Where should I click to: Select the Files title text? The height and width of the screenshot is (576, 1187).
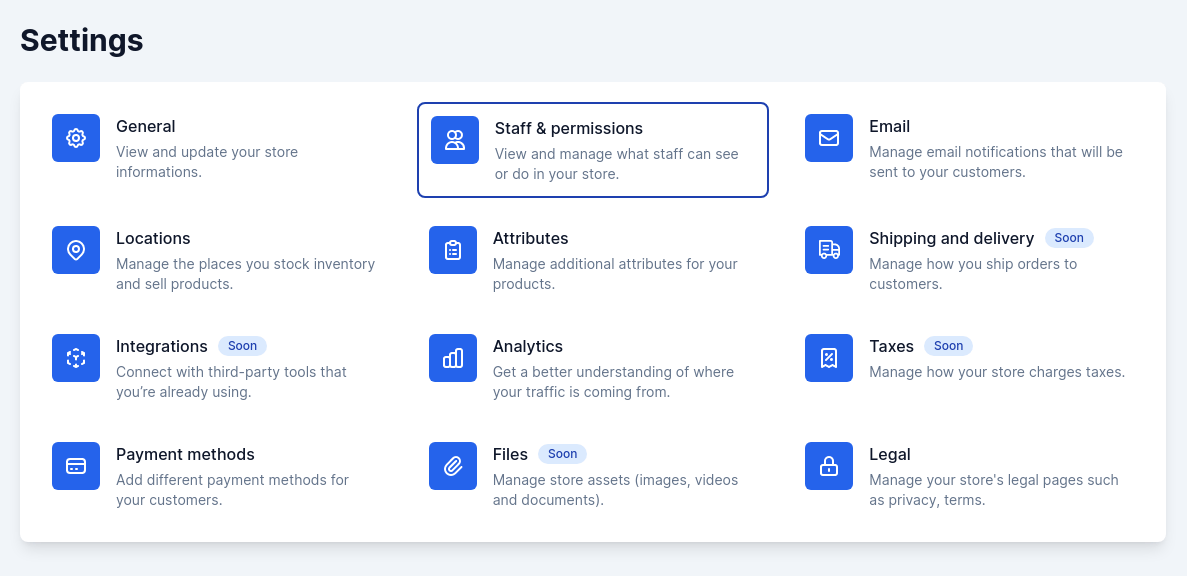pos(510,454)
